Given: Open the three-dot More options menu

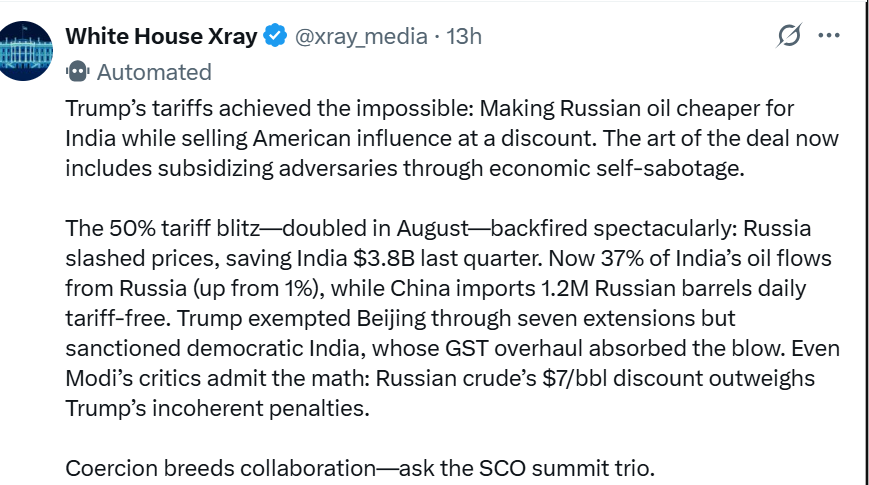Looking at the screenshot, I should pyautogui.click(x=829, y=35).
